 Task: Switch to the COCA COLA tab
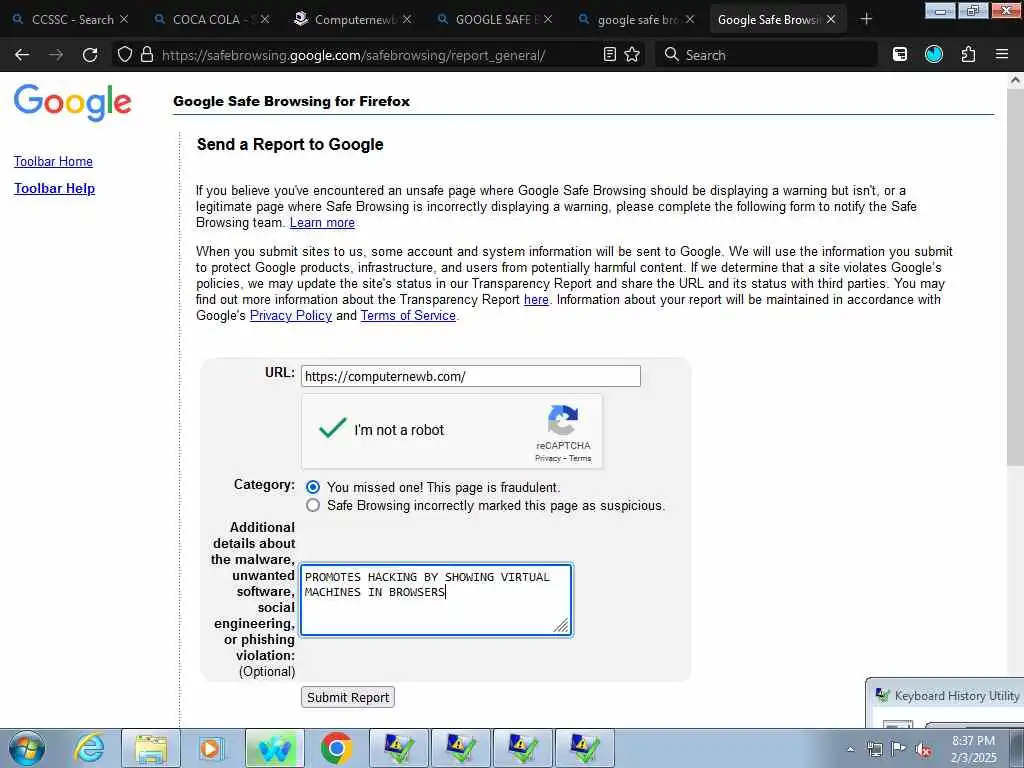[x=212, y=20]
